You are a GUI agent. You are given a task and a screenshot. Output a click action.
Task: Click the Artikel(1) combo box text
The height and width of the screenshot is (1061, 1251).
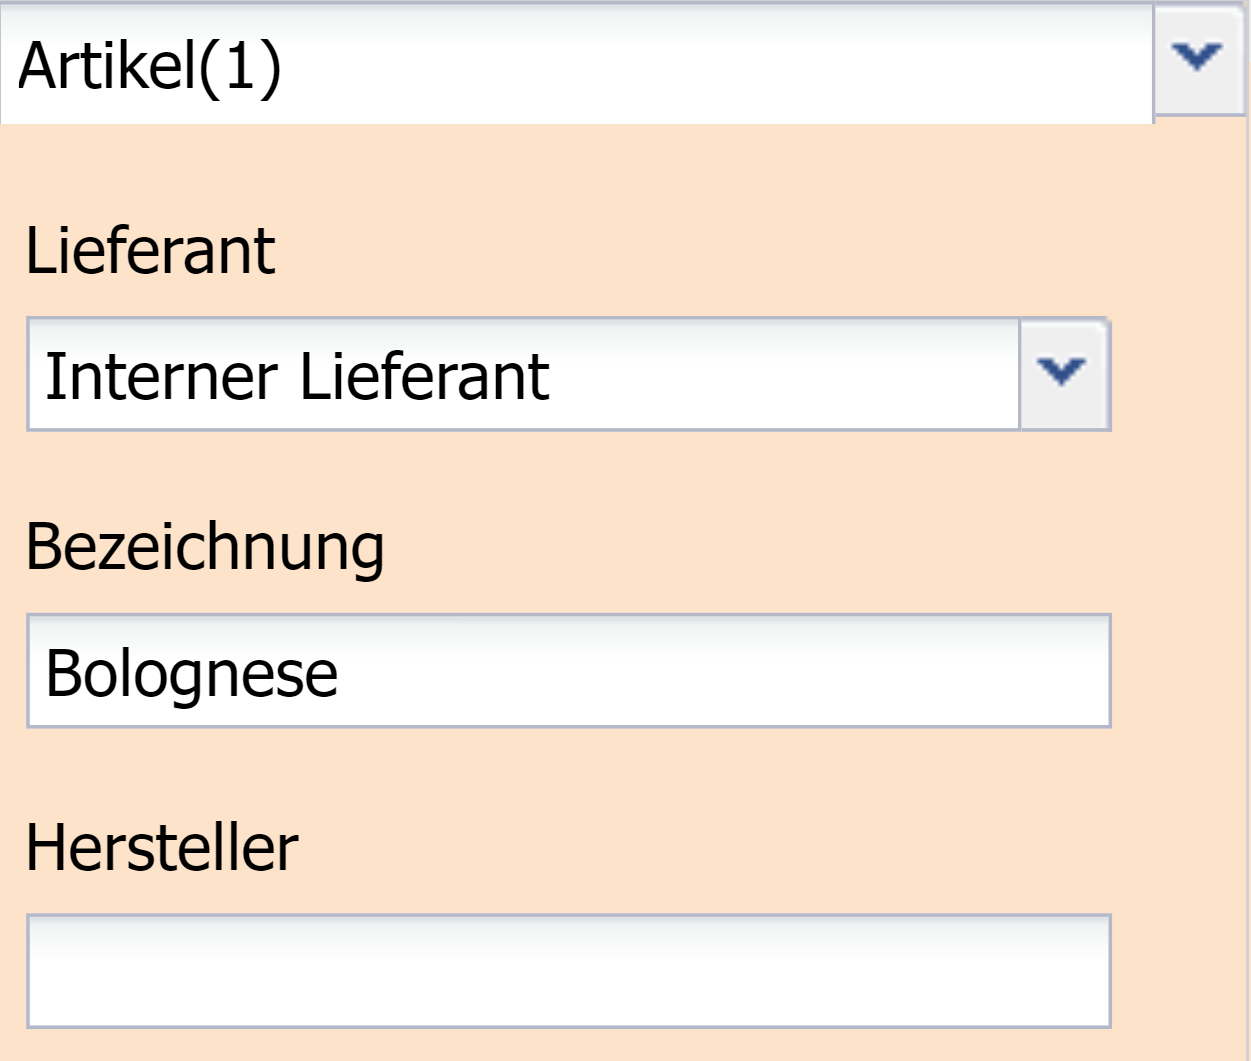(x=150, y=66)
